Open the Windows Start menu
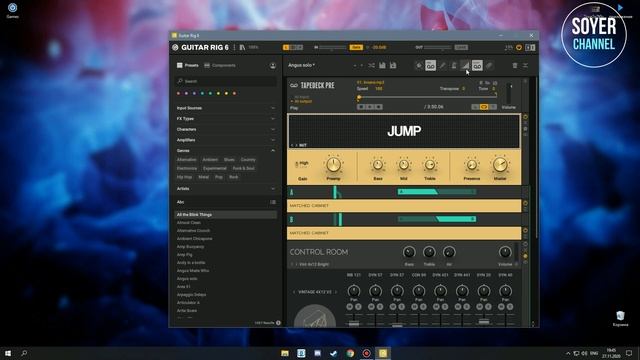Viewport: 640px width, 360px height. click(8, 353)
